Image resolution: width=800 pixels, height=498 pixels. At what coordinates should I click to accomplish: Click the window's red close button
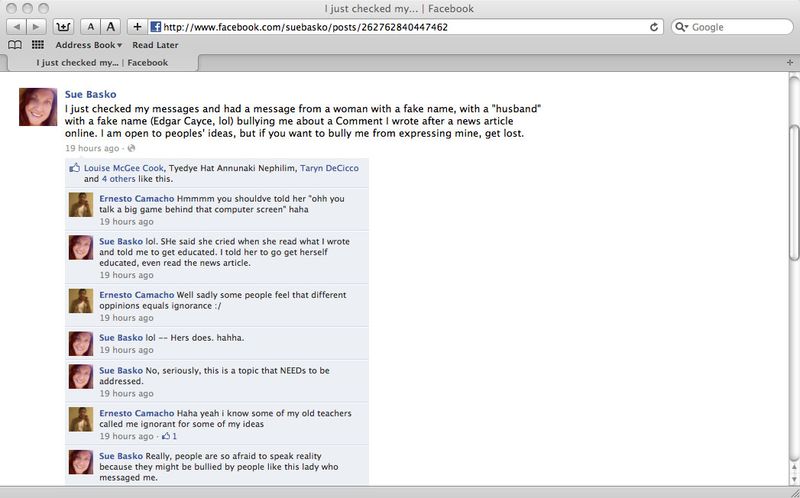[11, 8]
